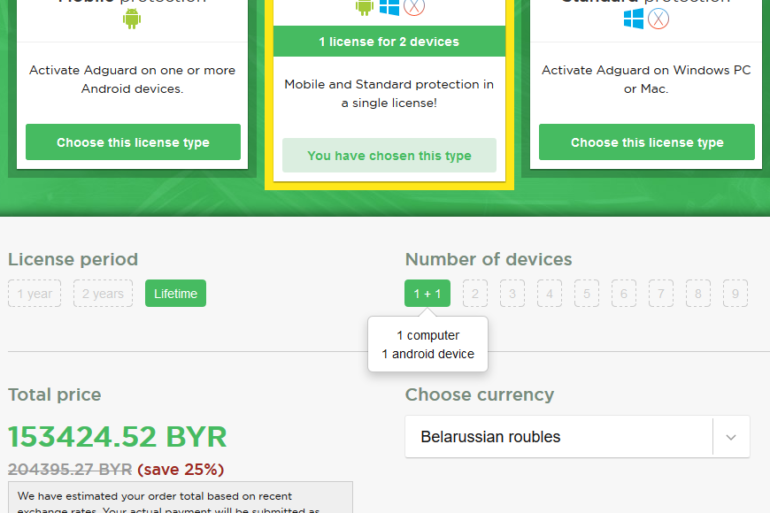Click the '1 computer' tooltip line
770x513 pixels.
click(428, 335)
